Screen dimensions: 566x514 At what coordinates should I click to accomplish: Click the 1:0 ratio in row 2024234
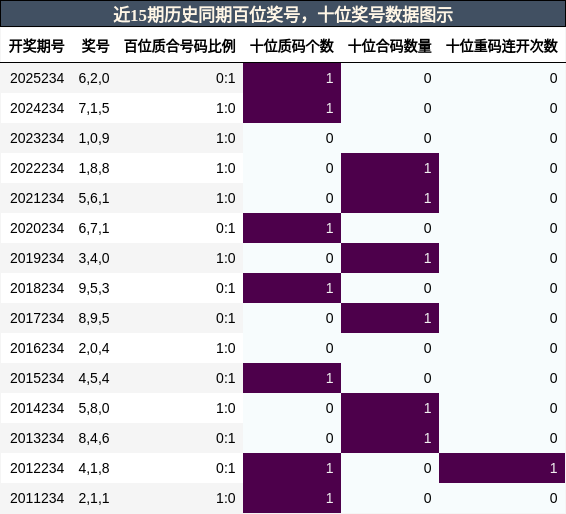point(226,108)
